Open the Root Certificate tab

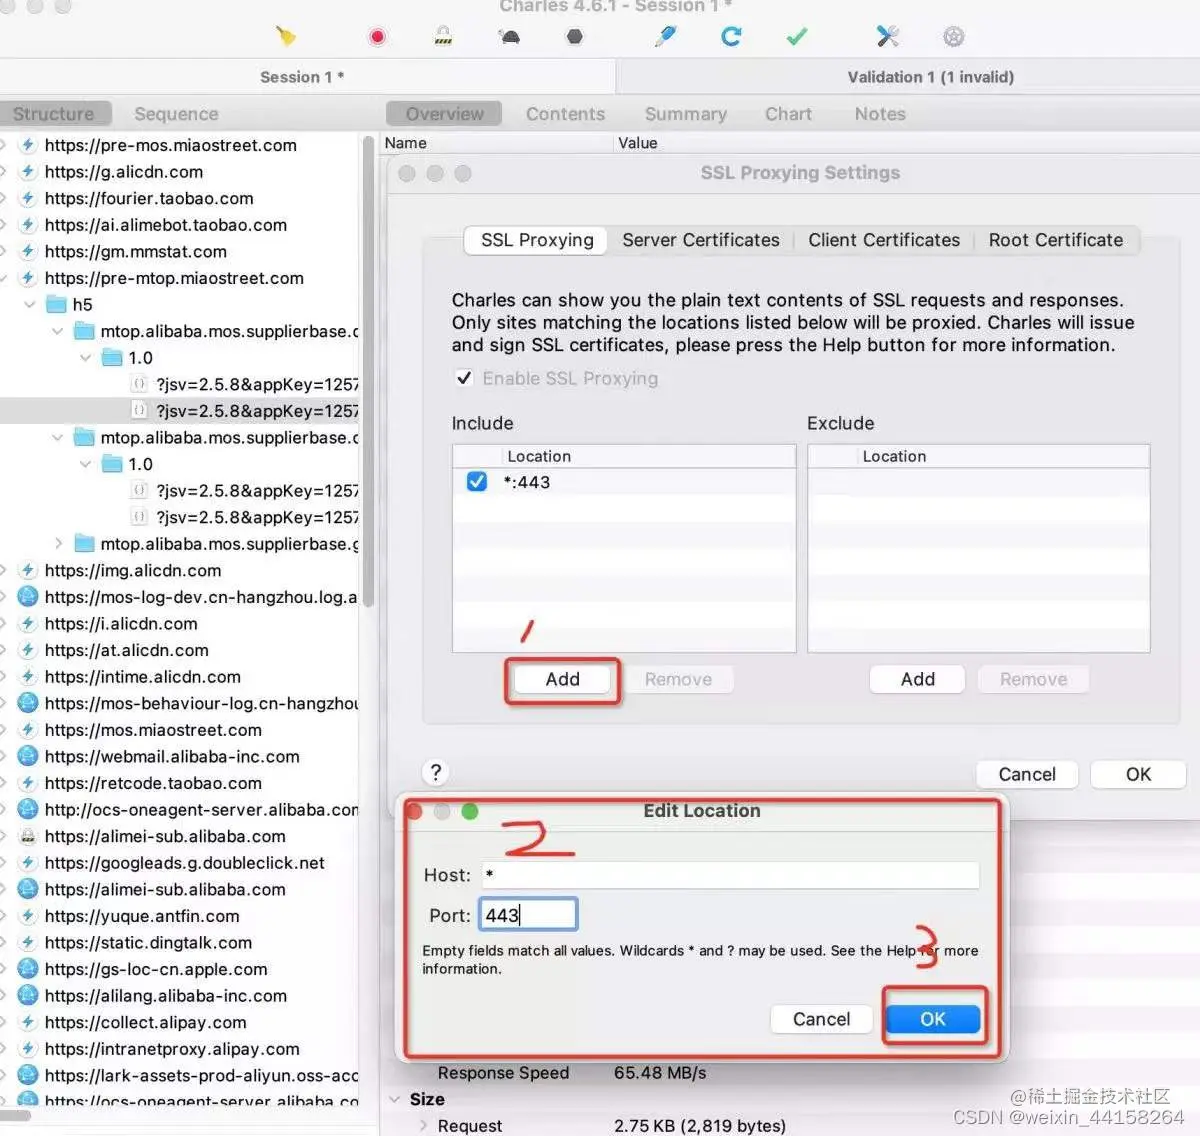point(1056,240)
